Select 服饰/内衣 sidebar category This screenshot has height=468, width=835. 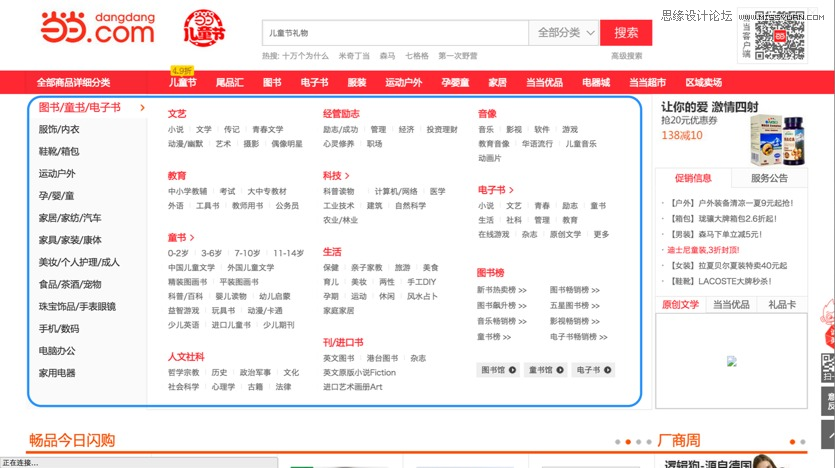click(x=59, y=129)
